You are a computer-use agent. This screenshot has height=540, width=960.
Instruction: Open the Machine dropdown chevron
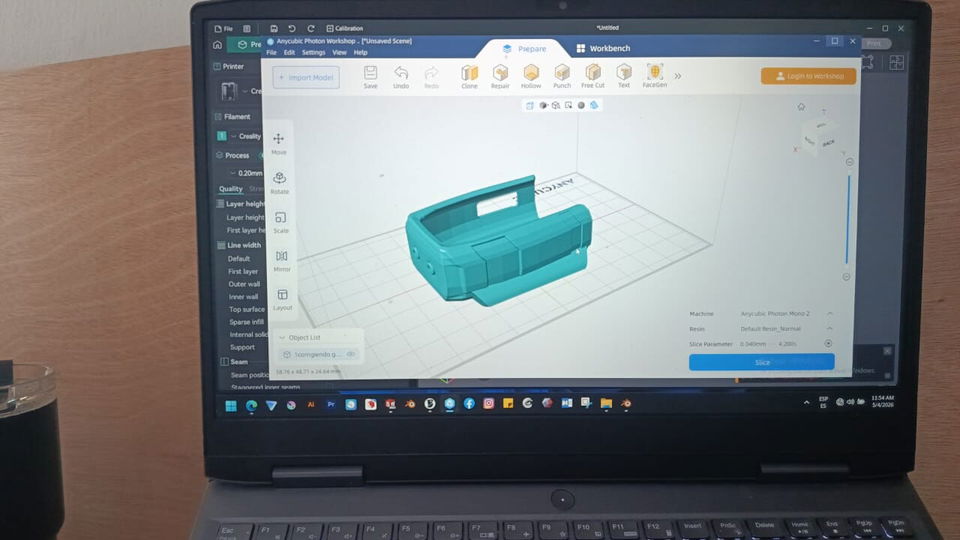830,313
